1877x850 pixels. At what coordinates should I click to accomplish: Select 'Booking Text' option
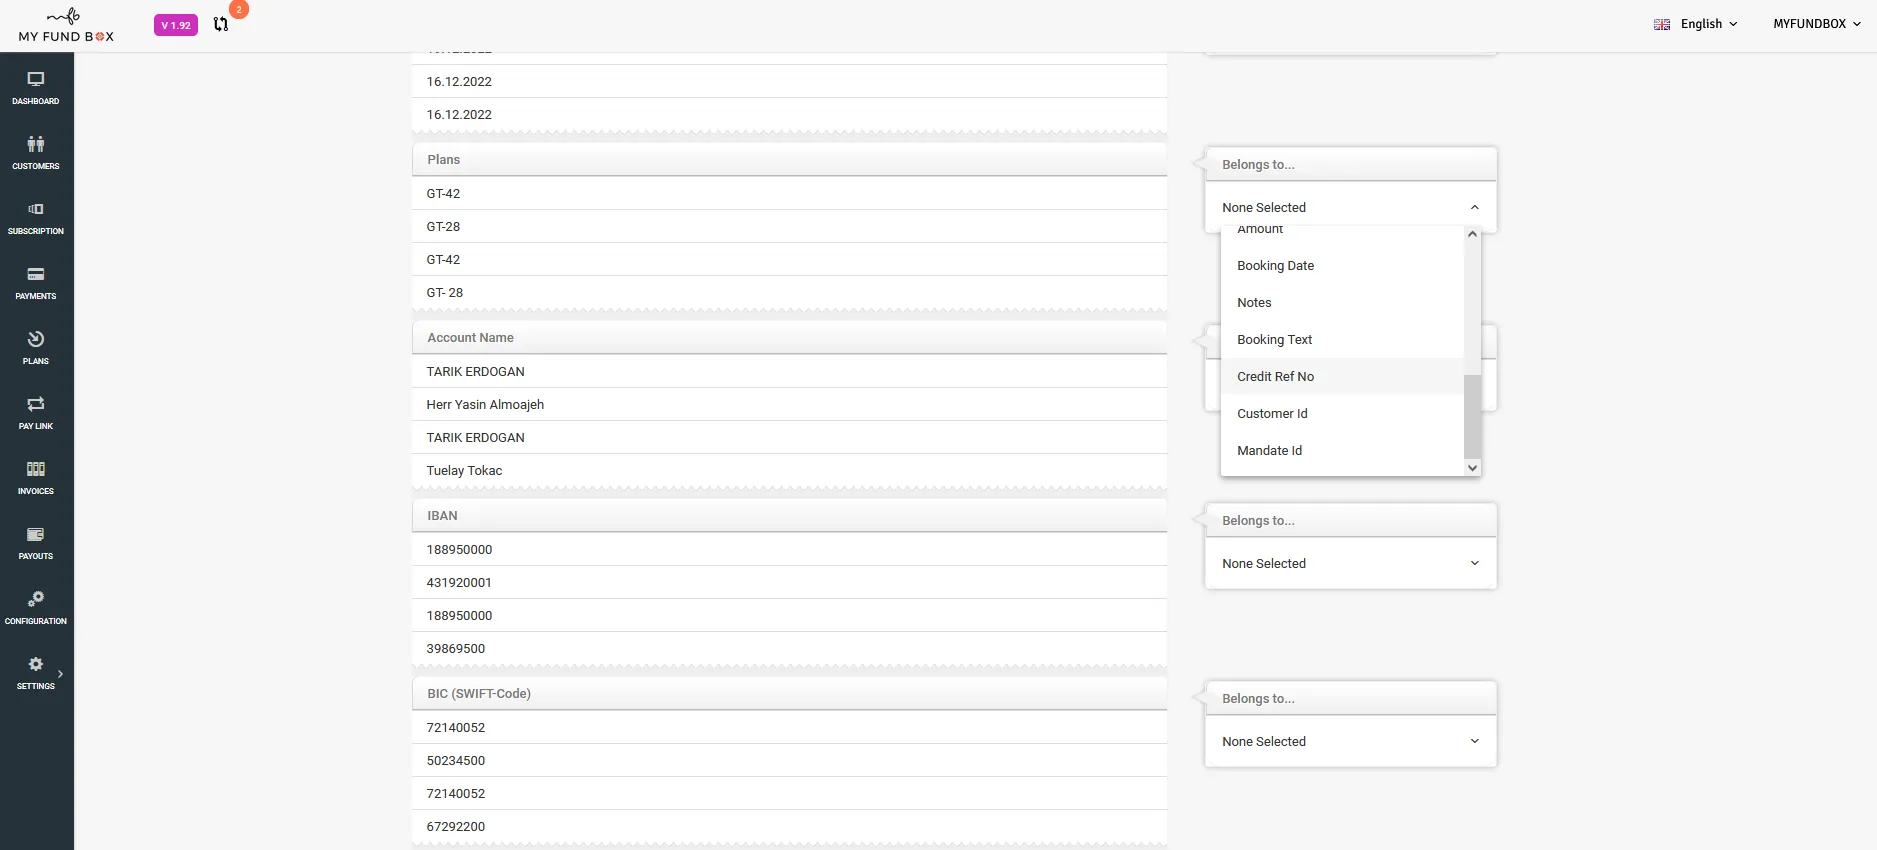tap(1343, 339)
